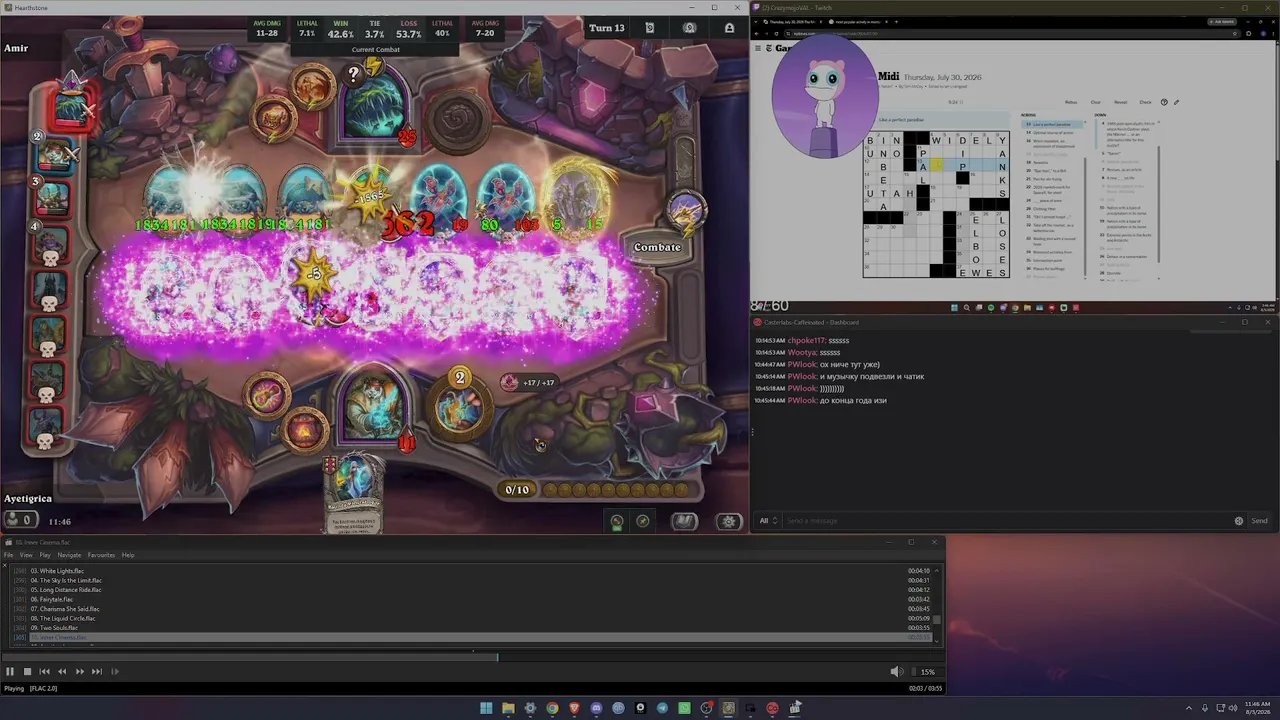Open Google Chrome from the taskbar
Viewport: 1280px width, 720px height.
point(552,708)
